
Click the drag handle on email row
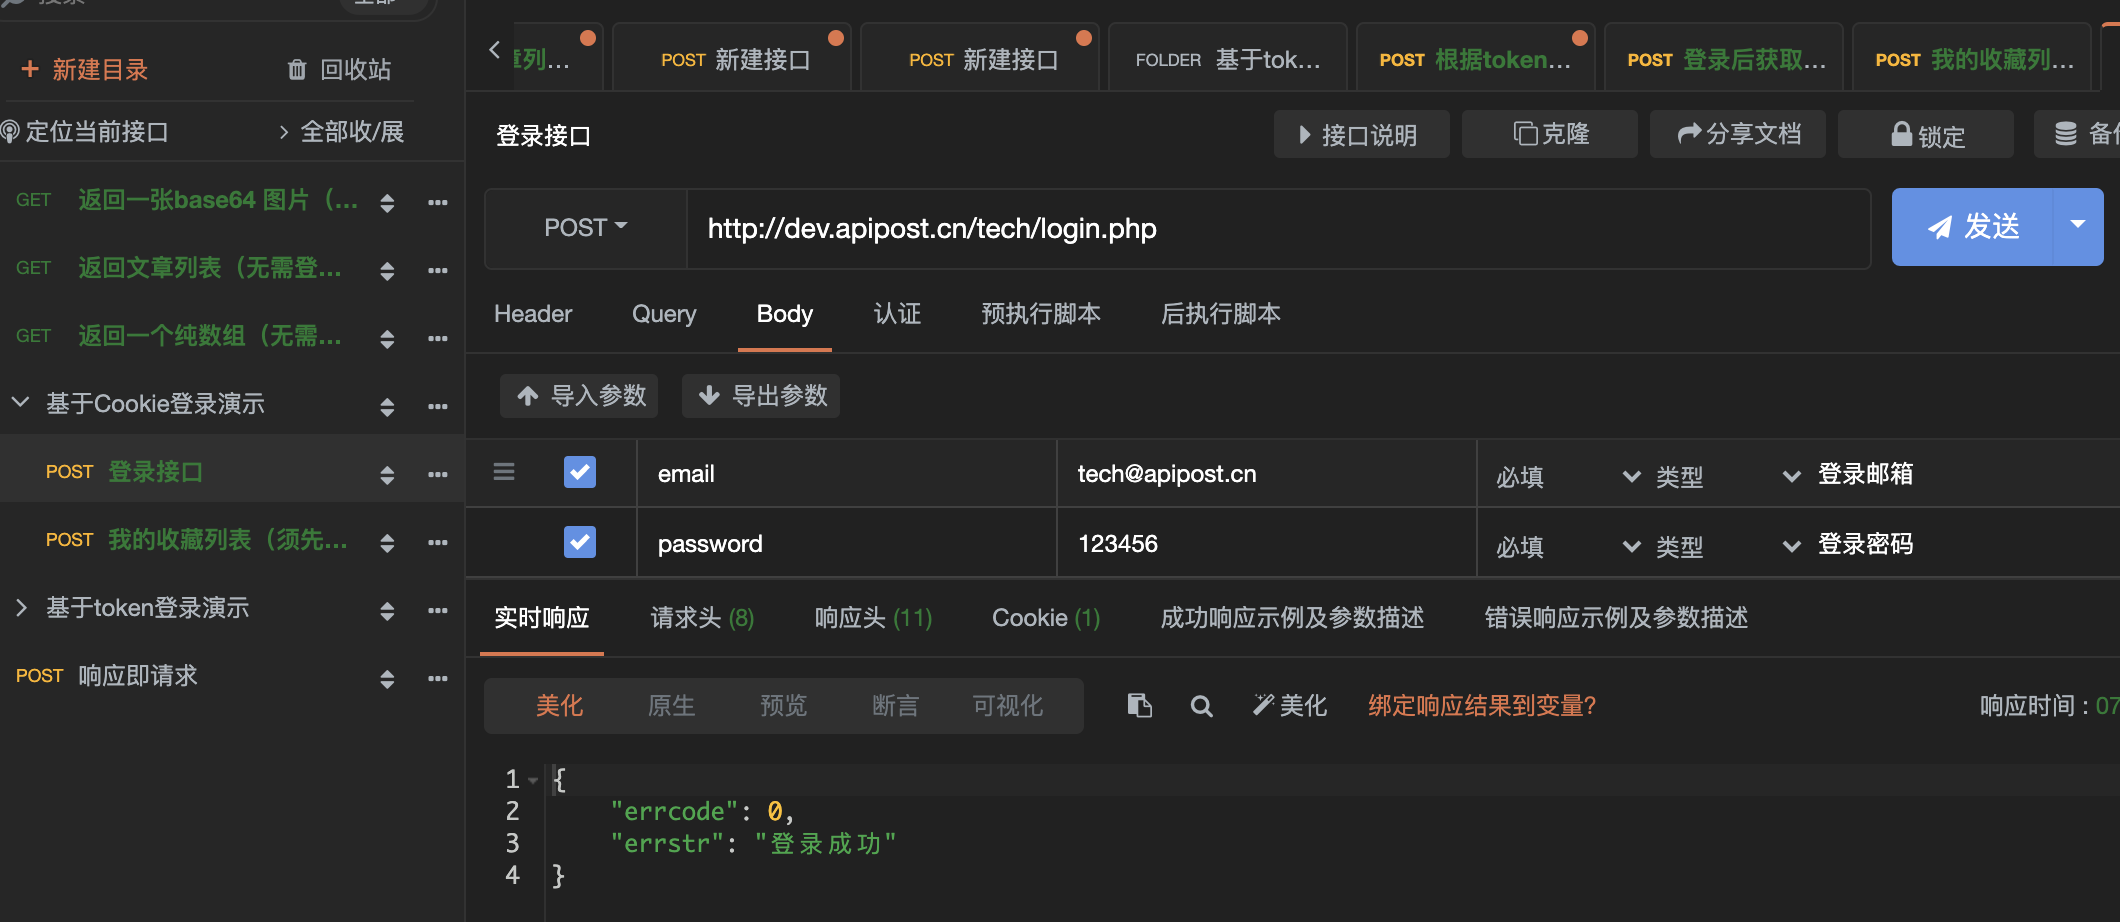pyautogui.click(x=504, y=471)
